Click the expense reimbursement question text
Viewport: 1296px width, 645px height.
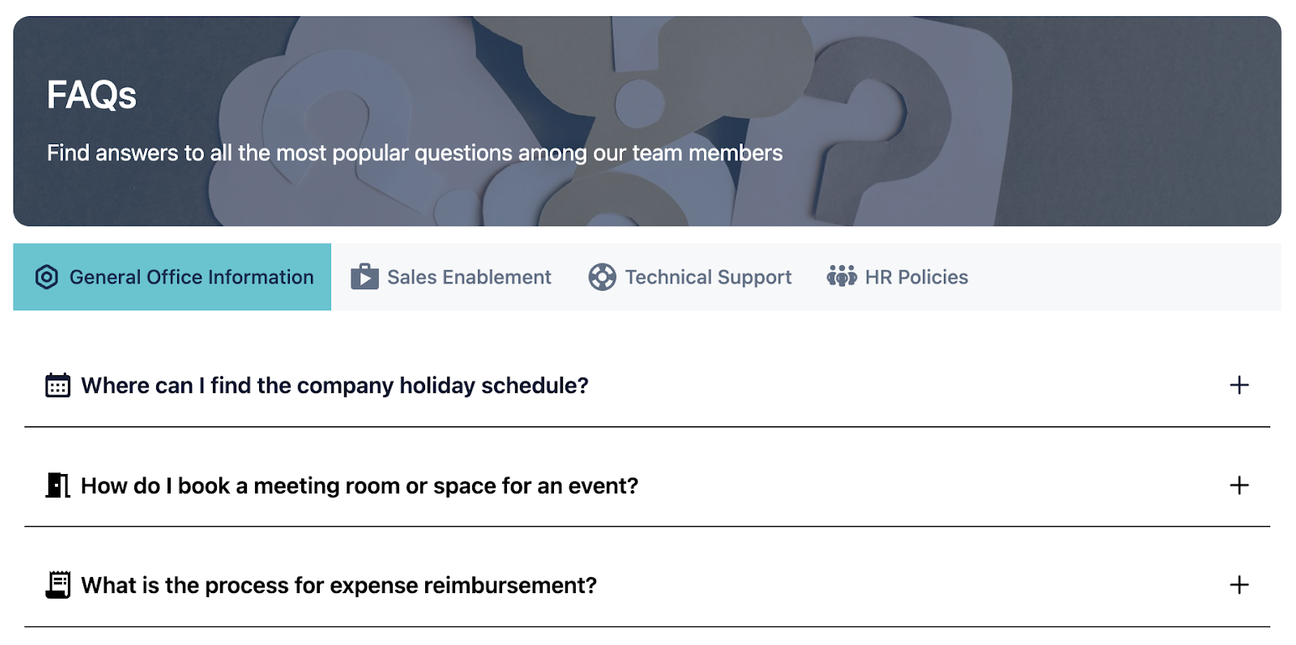(x=338, y=585)
